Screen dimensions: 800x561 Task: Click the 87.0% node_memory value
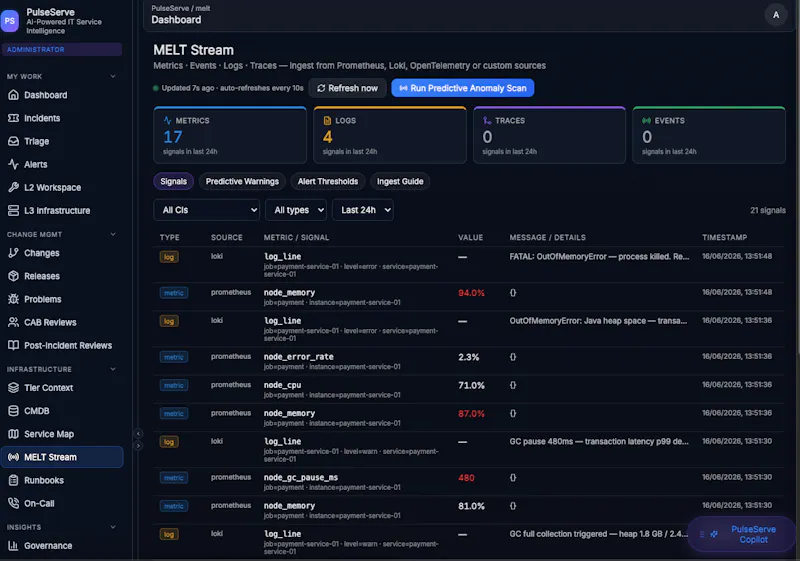pyautogui.click(x=471, y=414)
